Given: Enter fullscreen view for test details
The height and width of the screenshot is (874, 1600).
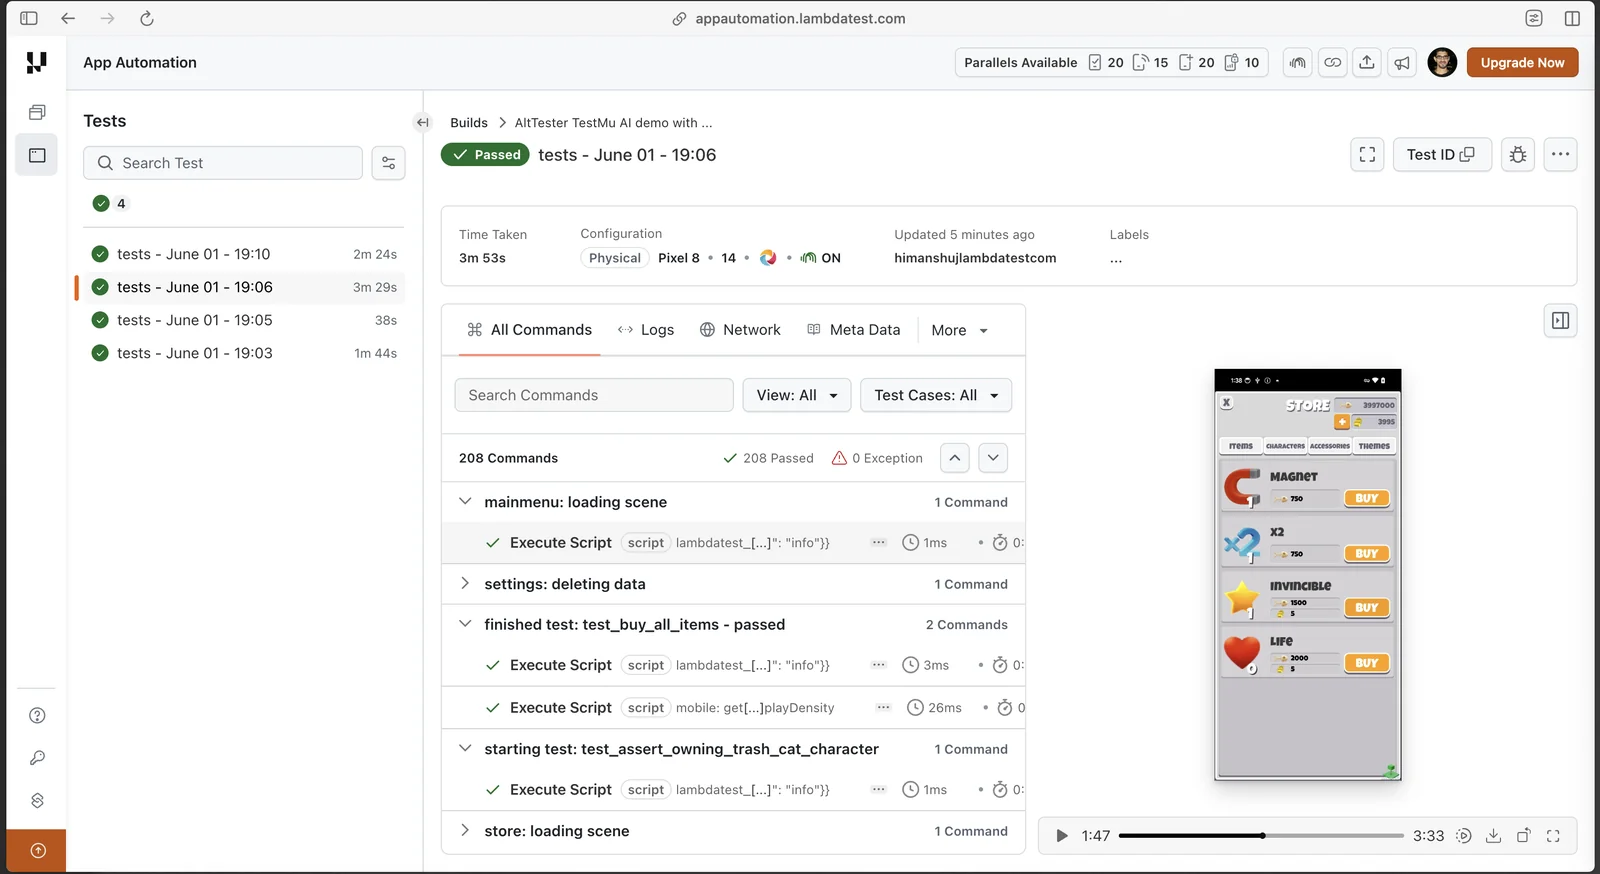Looking at the screenshot, I should pyautogui.click(x=1367, y=154).
